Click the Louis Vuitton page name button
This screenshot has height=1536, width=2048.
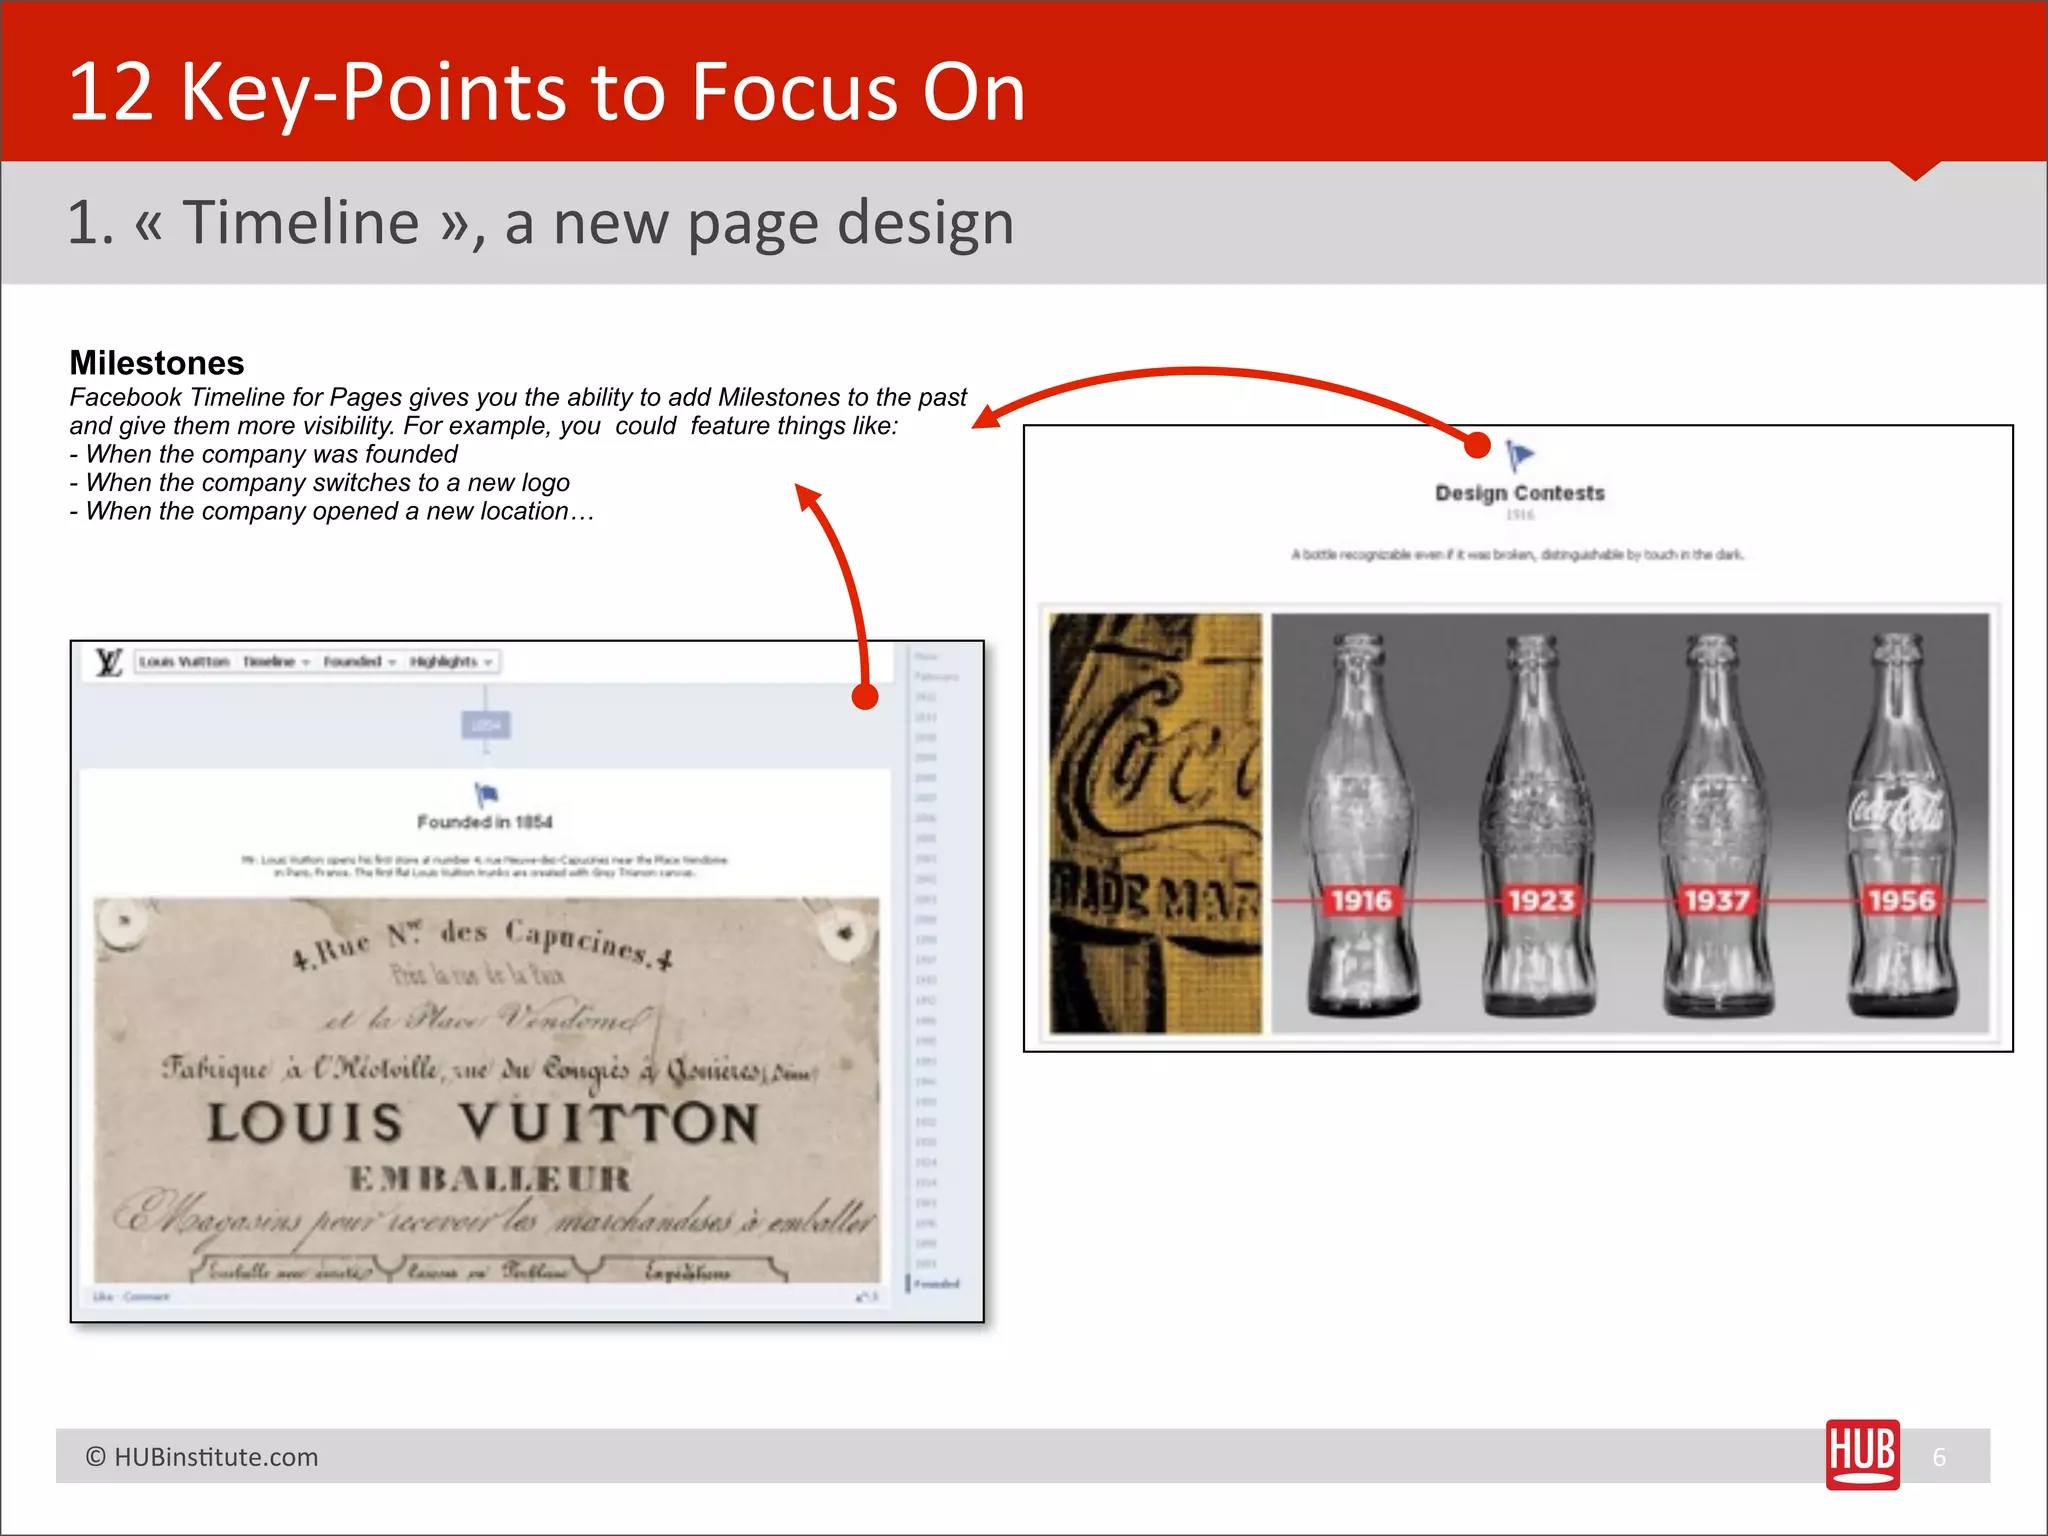[x=184, y=662]
